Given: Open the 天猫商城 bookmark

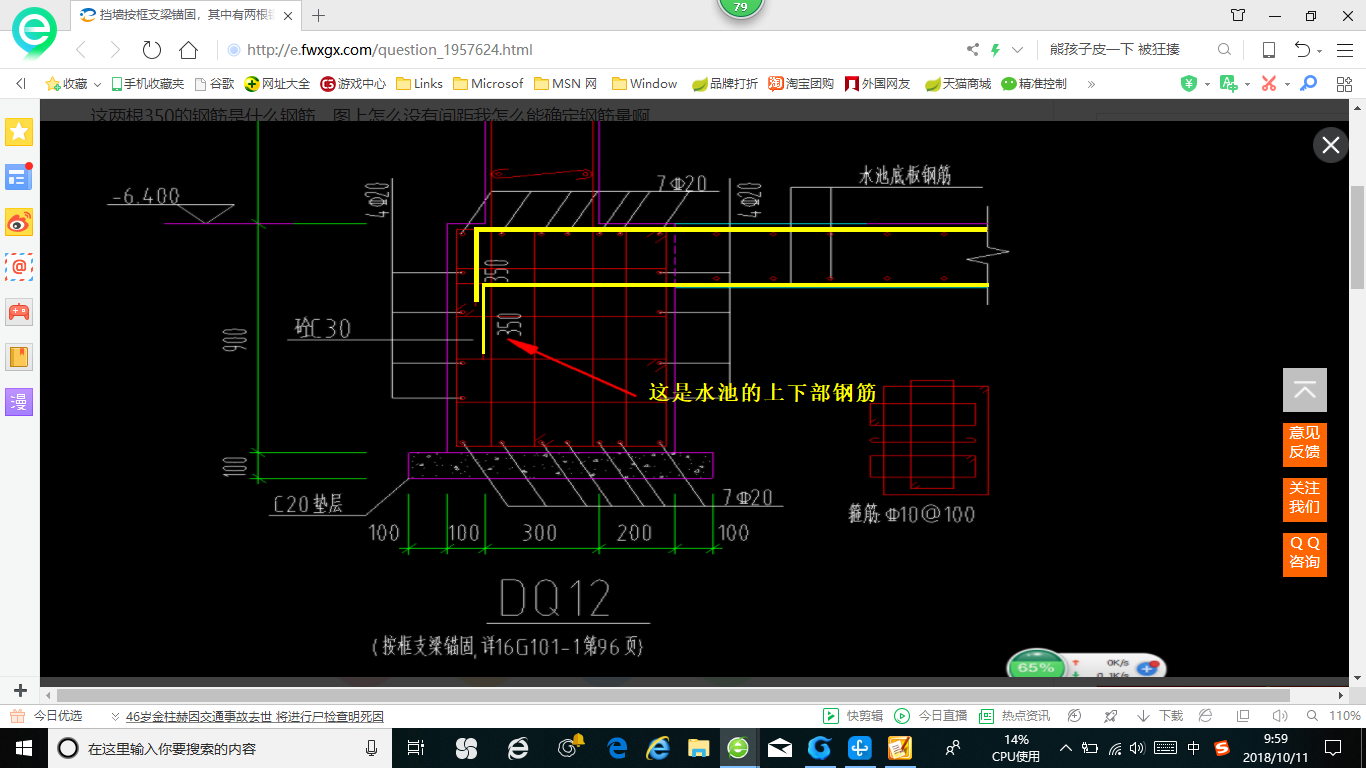Looking at the screenshot, I should (x=958, y=84).
